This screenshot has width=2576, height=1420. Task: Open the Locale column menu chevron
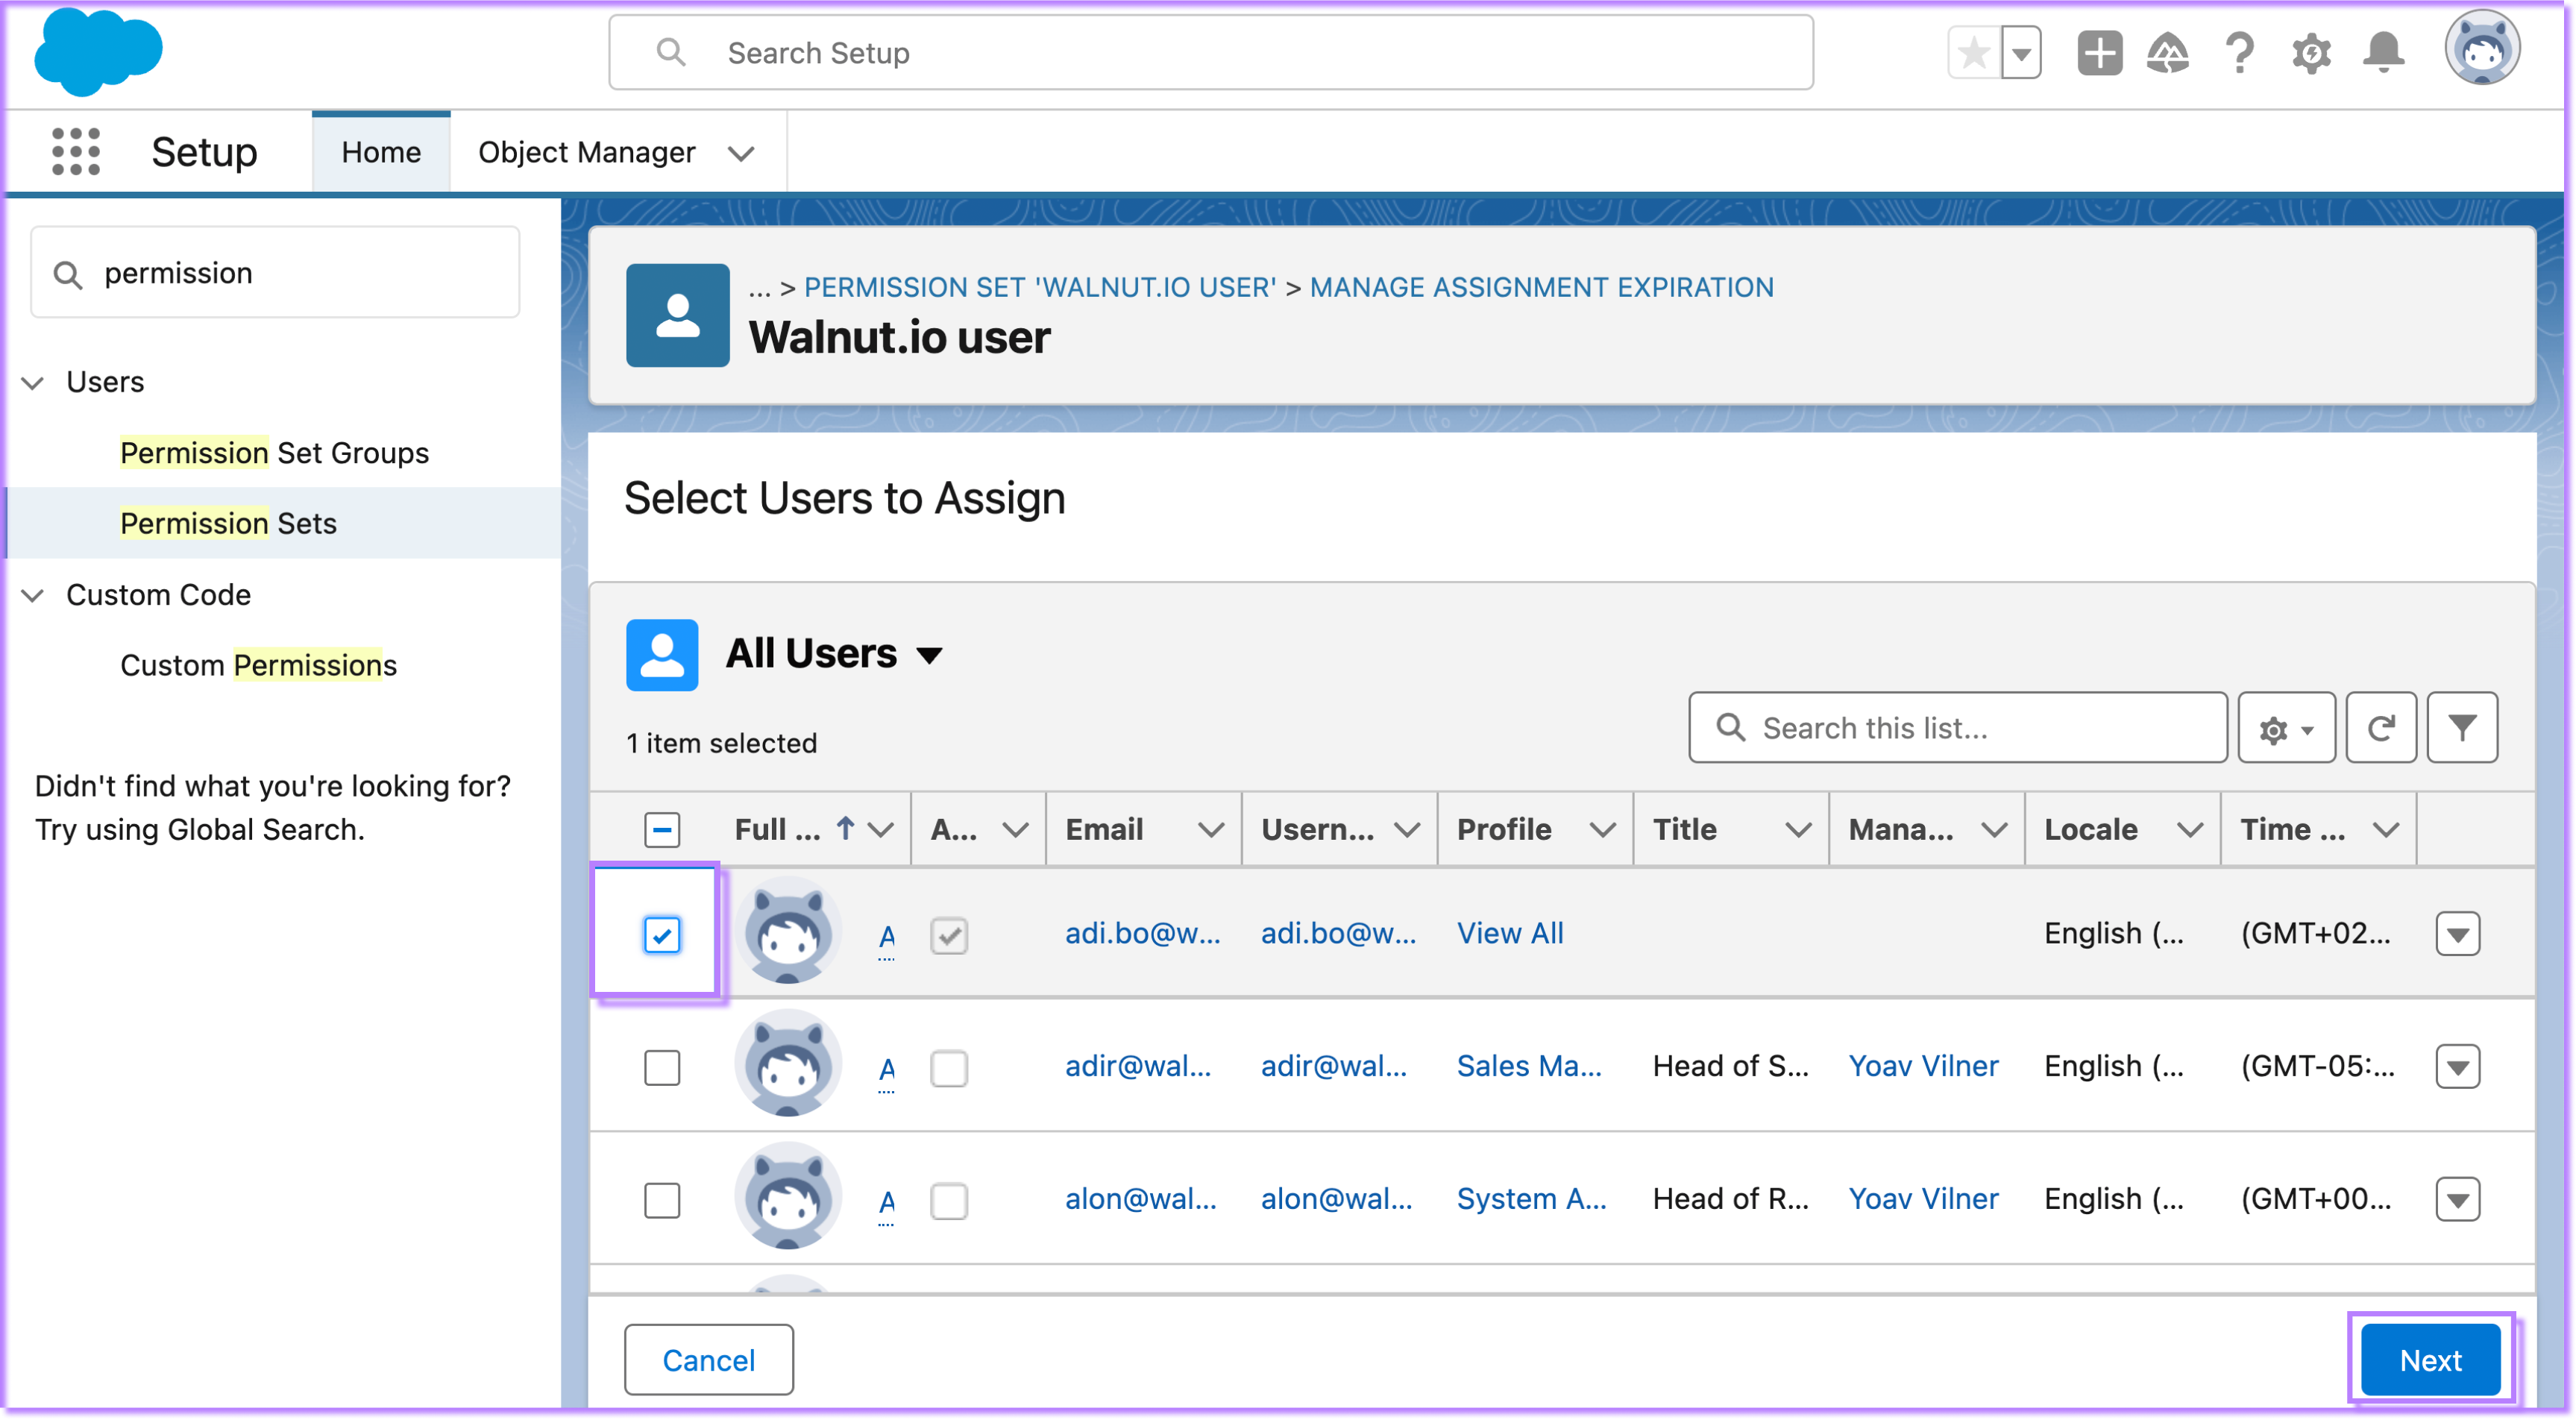pos(2190,830)
